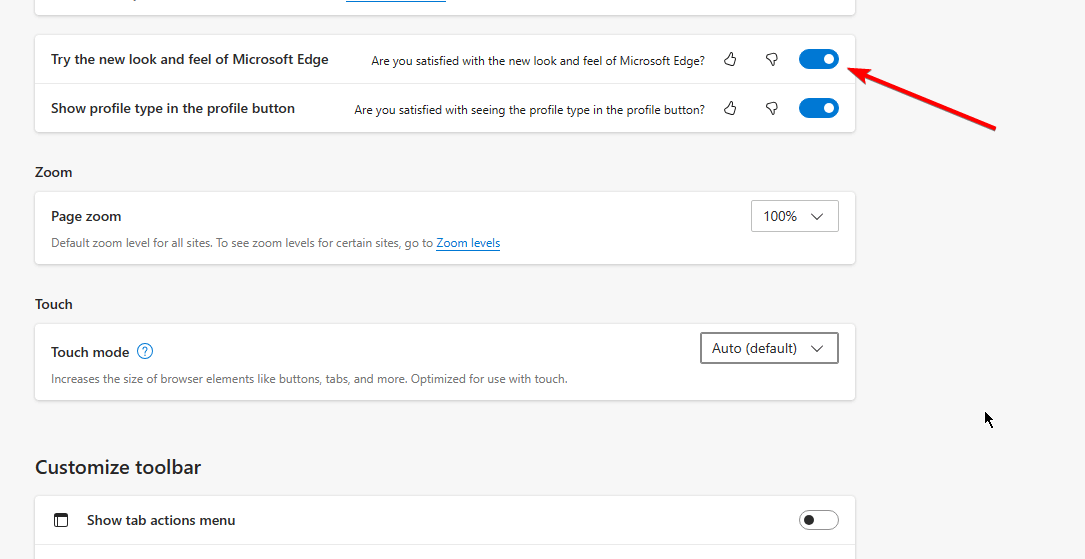The height and width of the screenshot is (559, 1085).
Task: Enable Show tab actions menu toggle
Action: [818, 520]
